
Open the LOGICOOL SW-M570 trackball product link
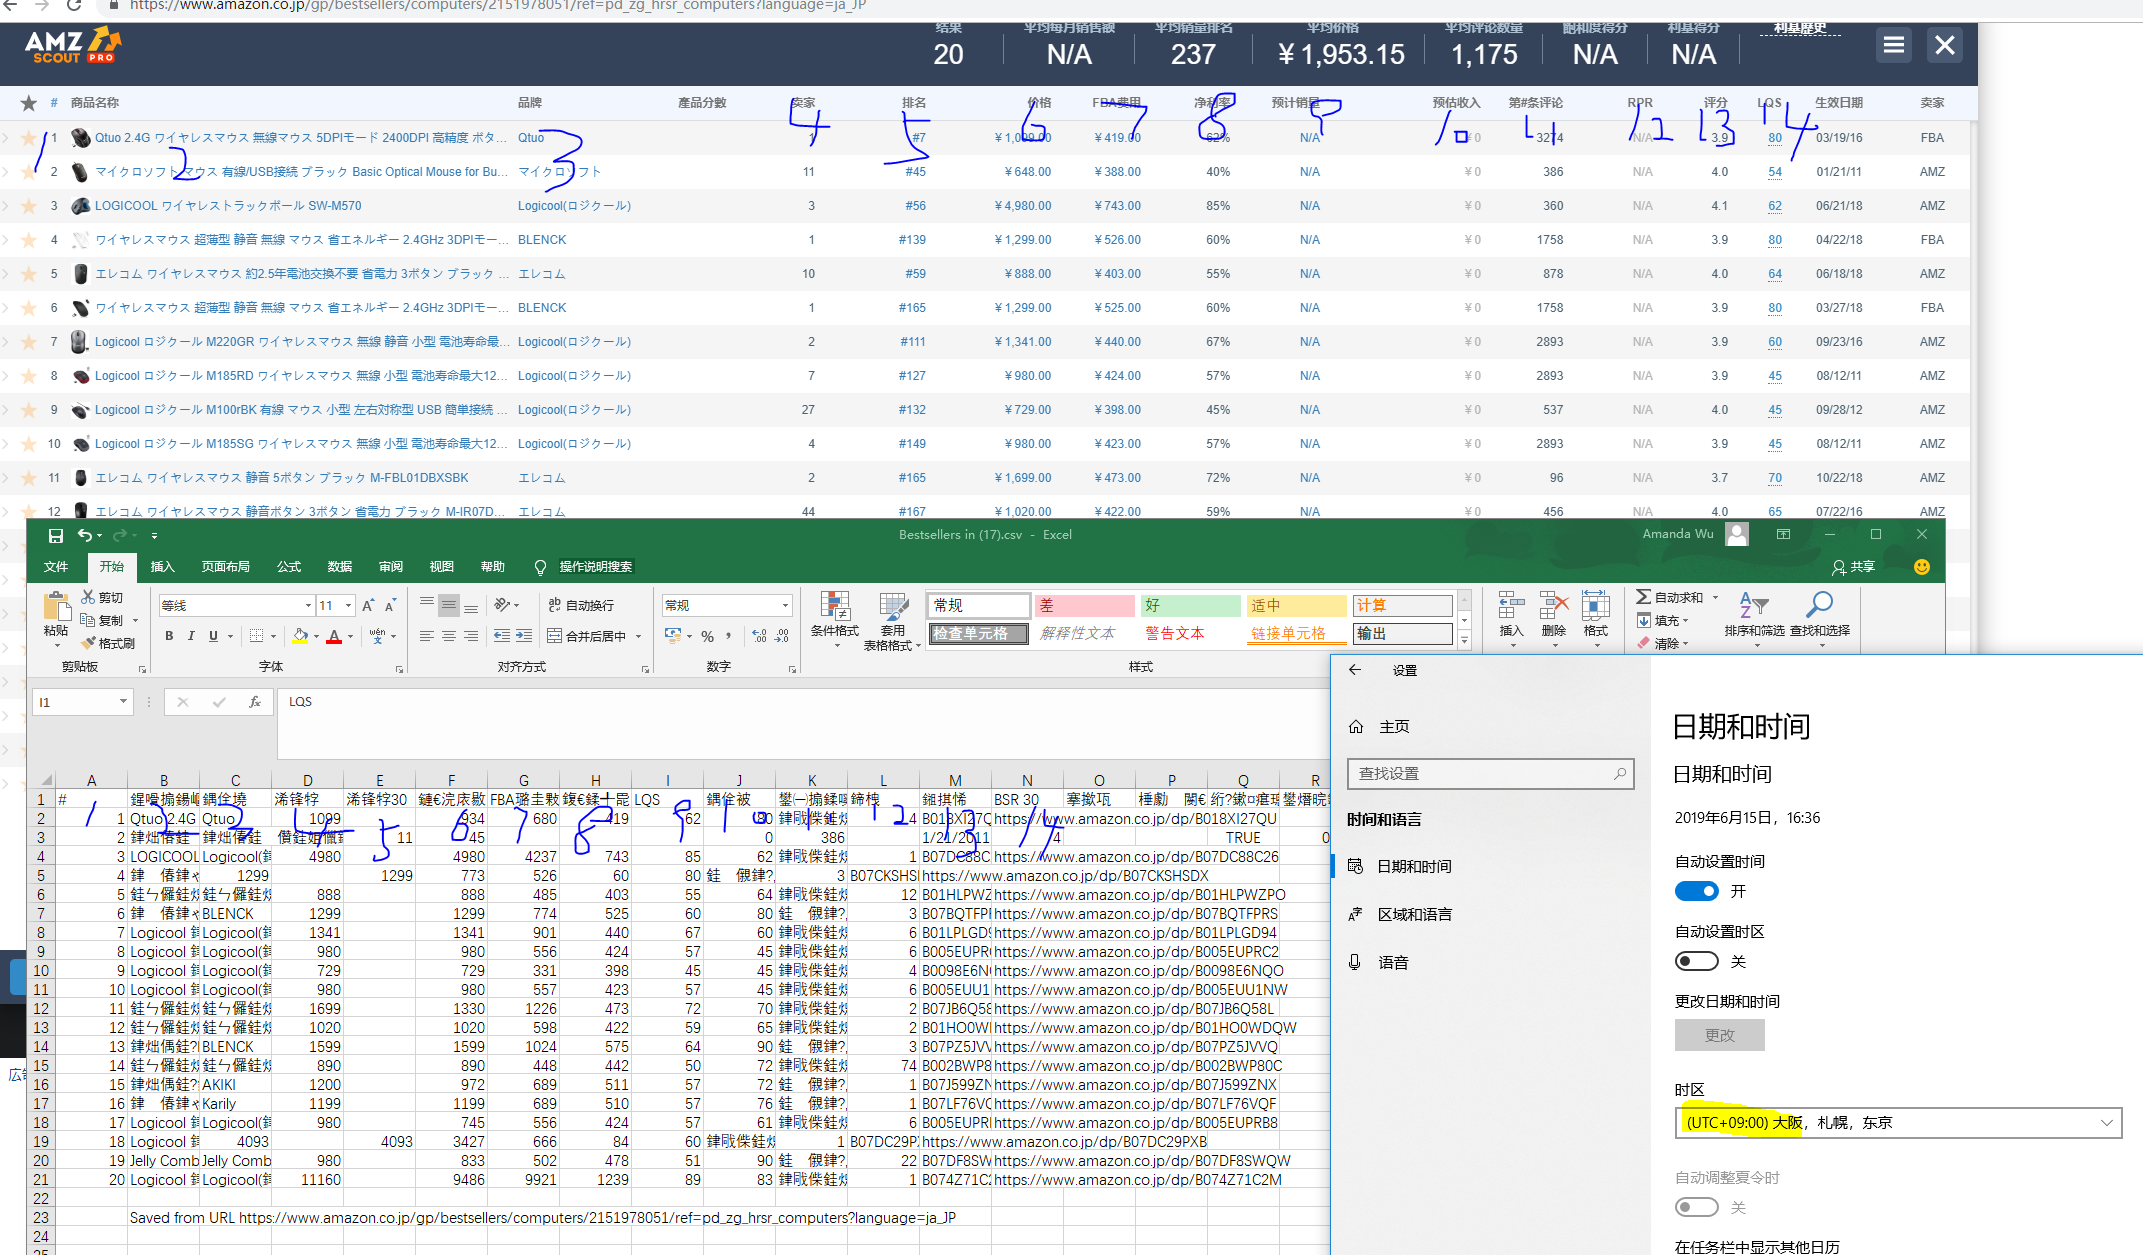tap(228, 206)
